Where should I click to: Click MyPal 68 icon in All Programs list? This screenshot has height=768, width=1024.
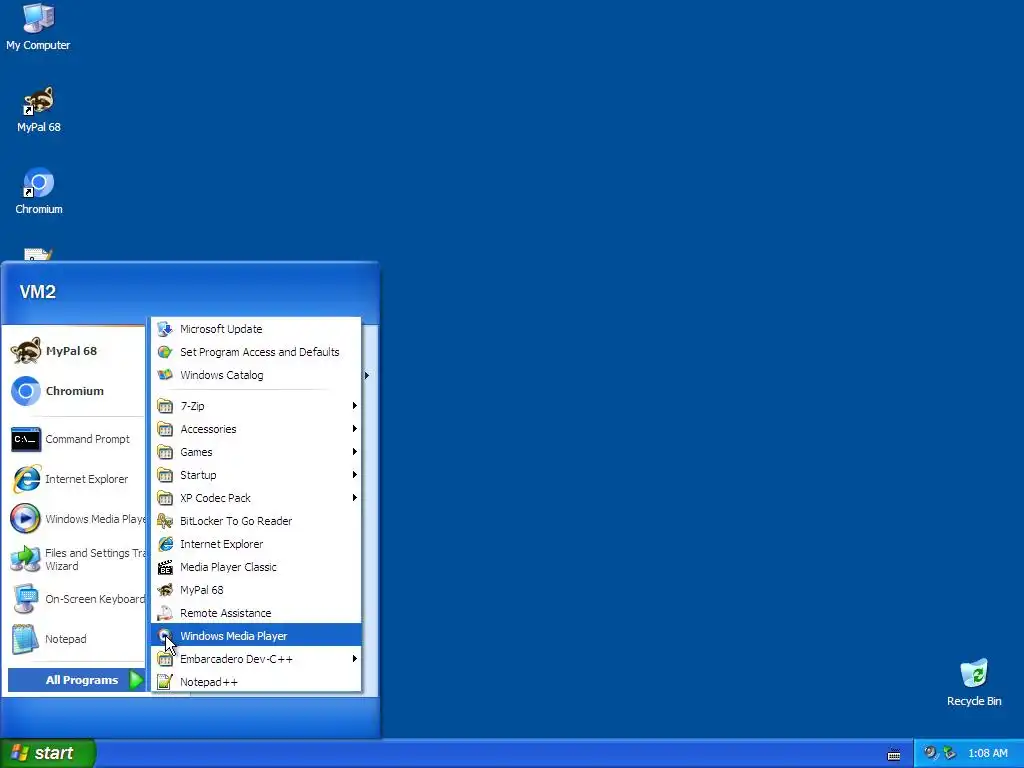(x=165, y=590)
